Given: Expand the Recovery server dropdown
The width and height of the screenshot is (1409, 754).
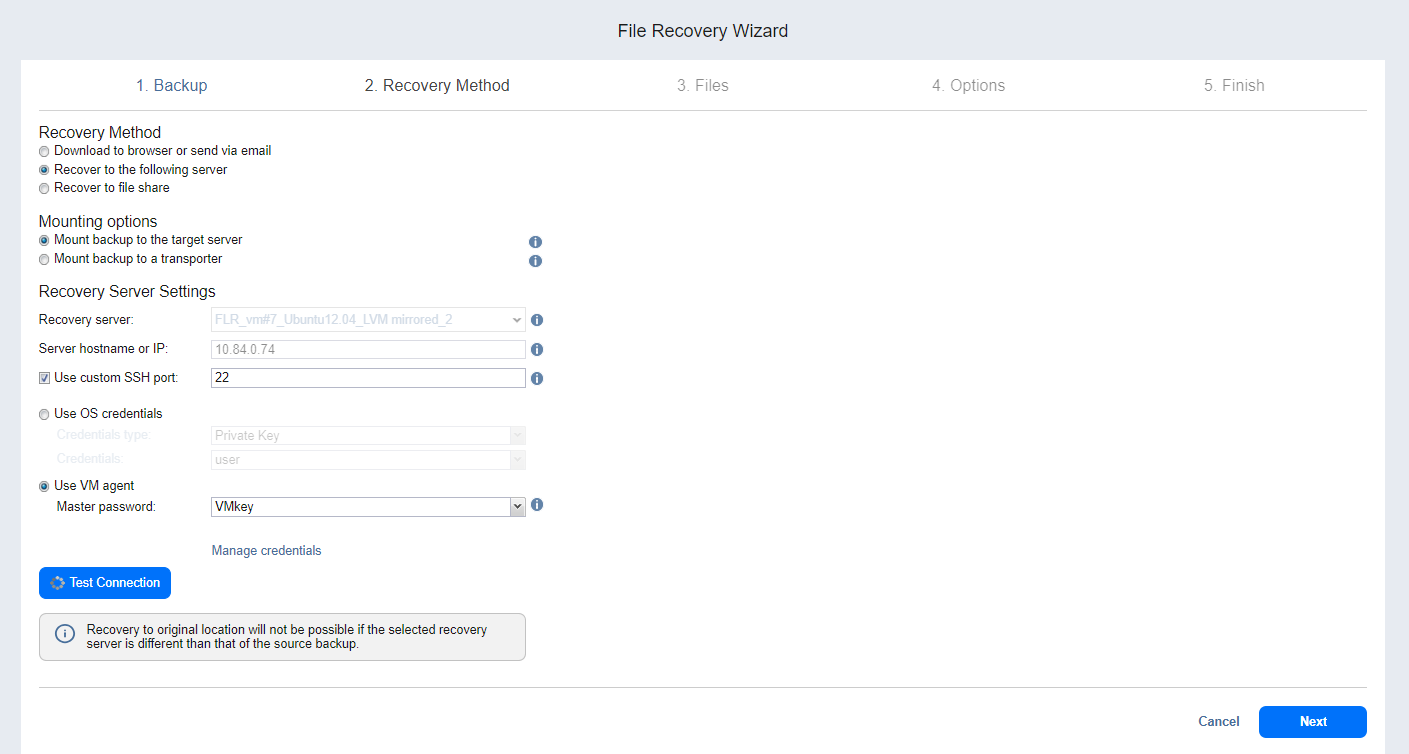Looking at the screenshot, I should 367,320.
